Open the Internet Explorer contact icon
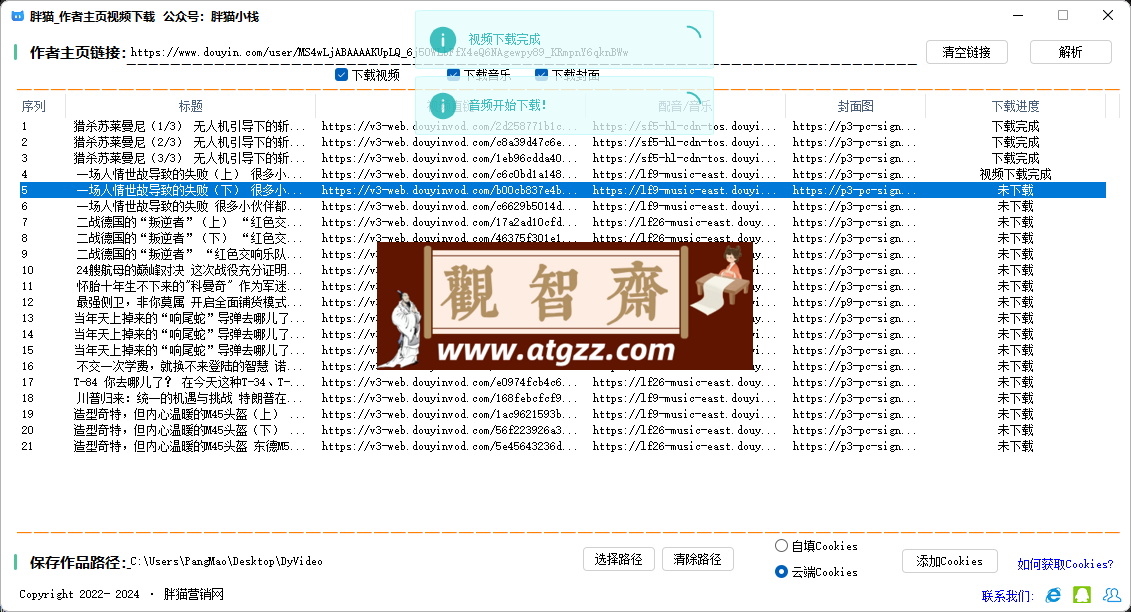This screenshot has width=1131, height=612. [x=1054, y=595]
